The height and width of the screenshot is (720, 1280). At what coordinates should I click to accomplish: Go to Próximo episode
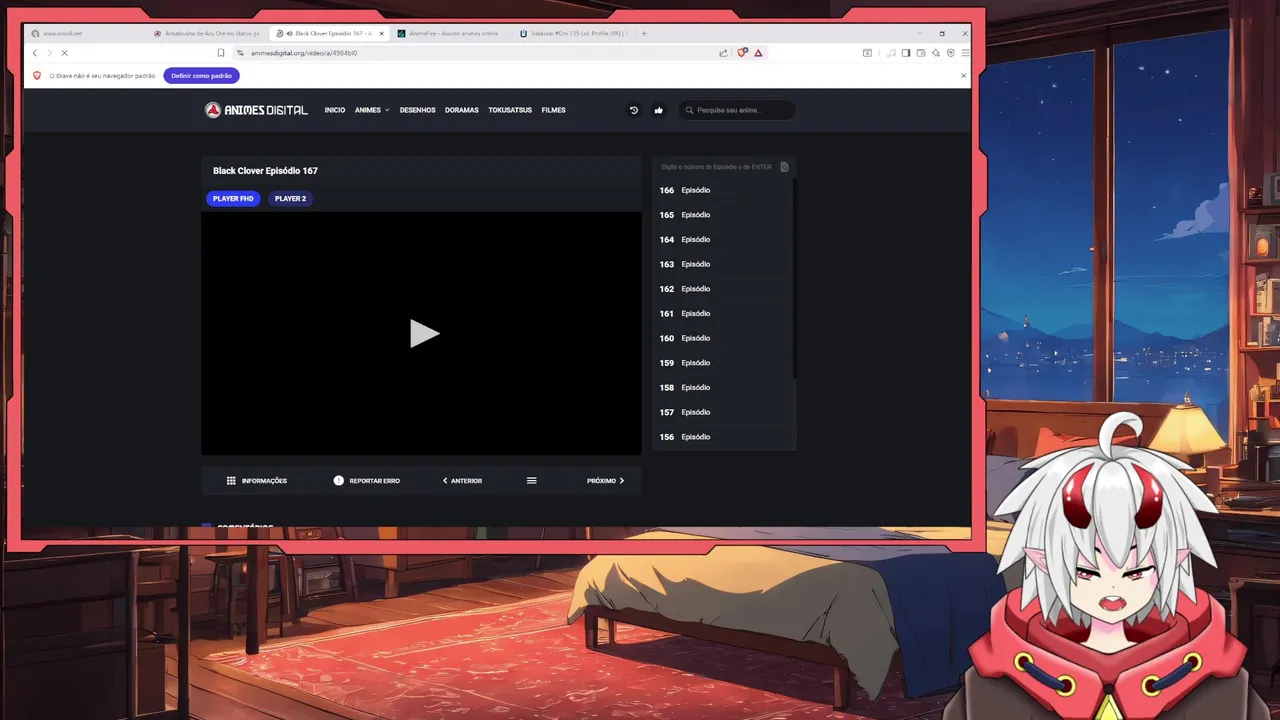[x=605, y=481]
